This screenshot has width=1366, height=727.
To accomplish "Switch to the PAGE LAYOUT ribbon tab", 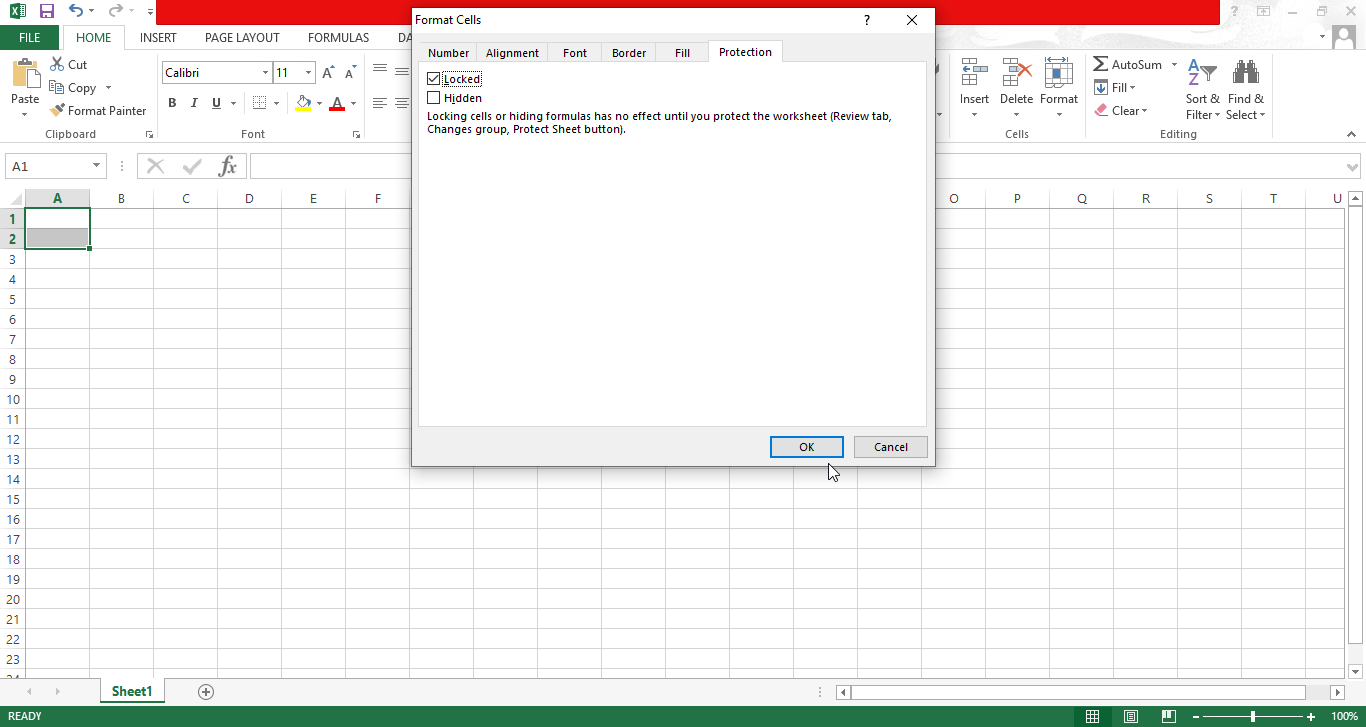I will pyautogui.click(x=242, y=38).
